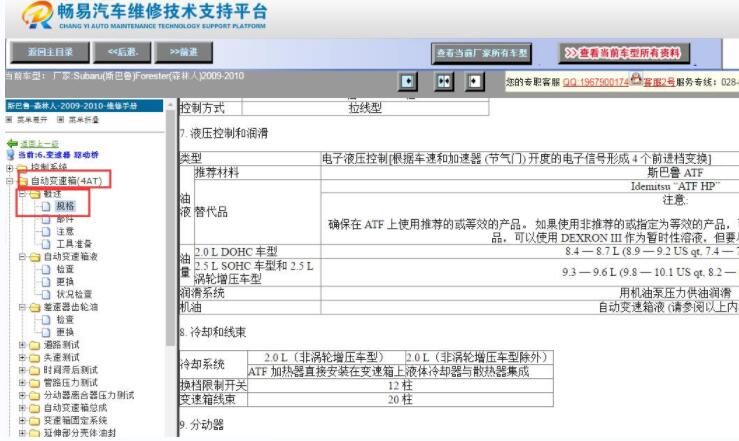Click the folder icon beside 管路压力测试
Screen dimensions: 739x441
[35, 383]
